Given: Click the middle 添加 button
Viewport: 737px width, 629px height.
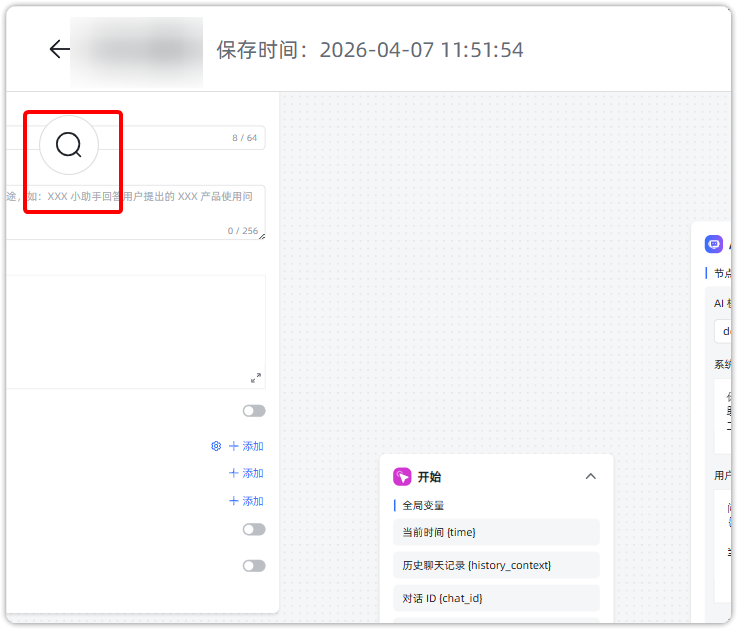Looking at the screenshot, I should [246, 473].
